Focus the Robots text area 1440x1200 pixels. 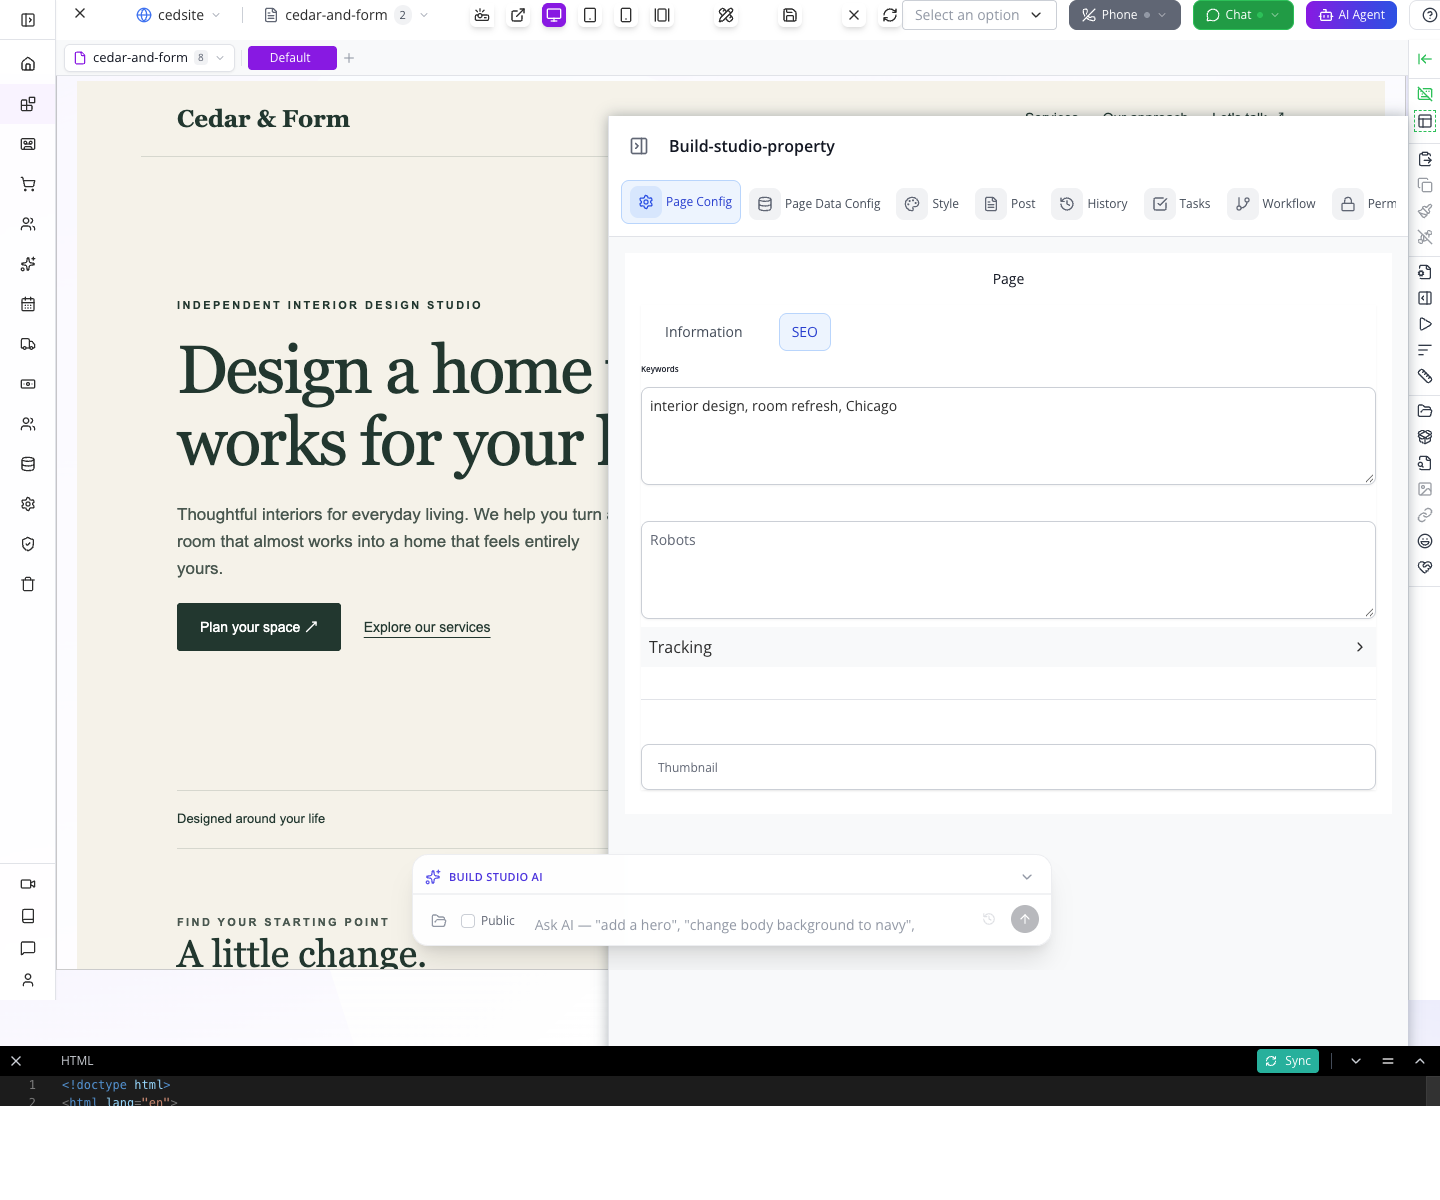coord(1008,570)
